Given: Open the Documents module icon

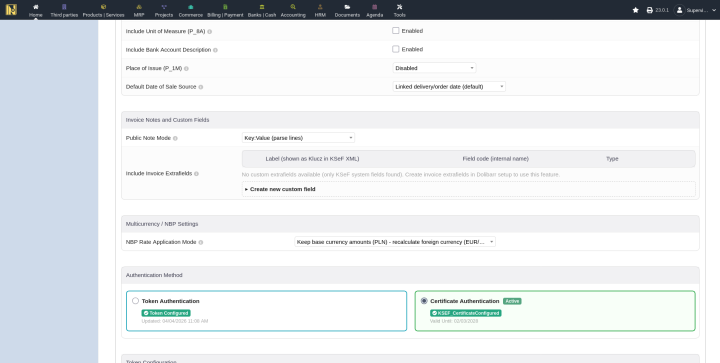Looking at the screenshot, I should point(347,7).
